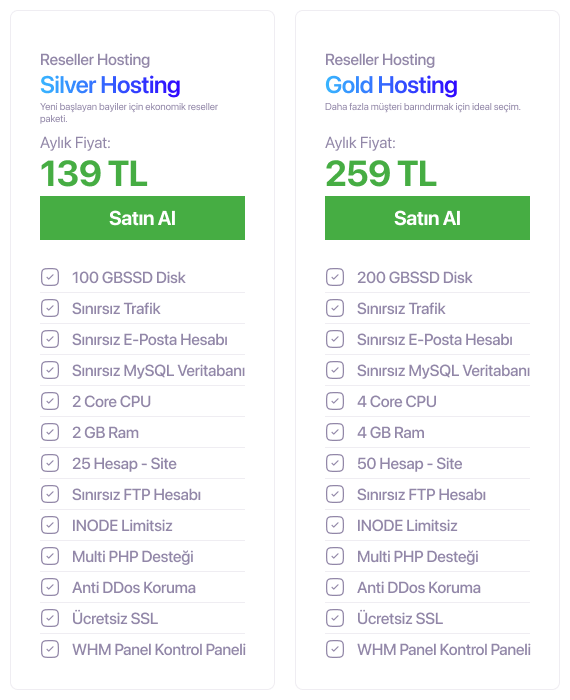Click Silver check icon for Anti DDos Koruma
The height and width of the screenshot is (700, 570).
click(x=50, y=588)
